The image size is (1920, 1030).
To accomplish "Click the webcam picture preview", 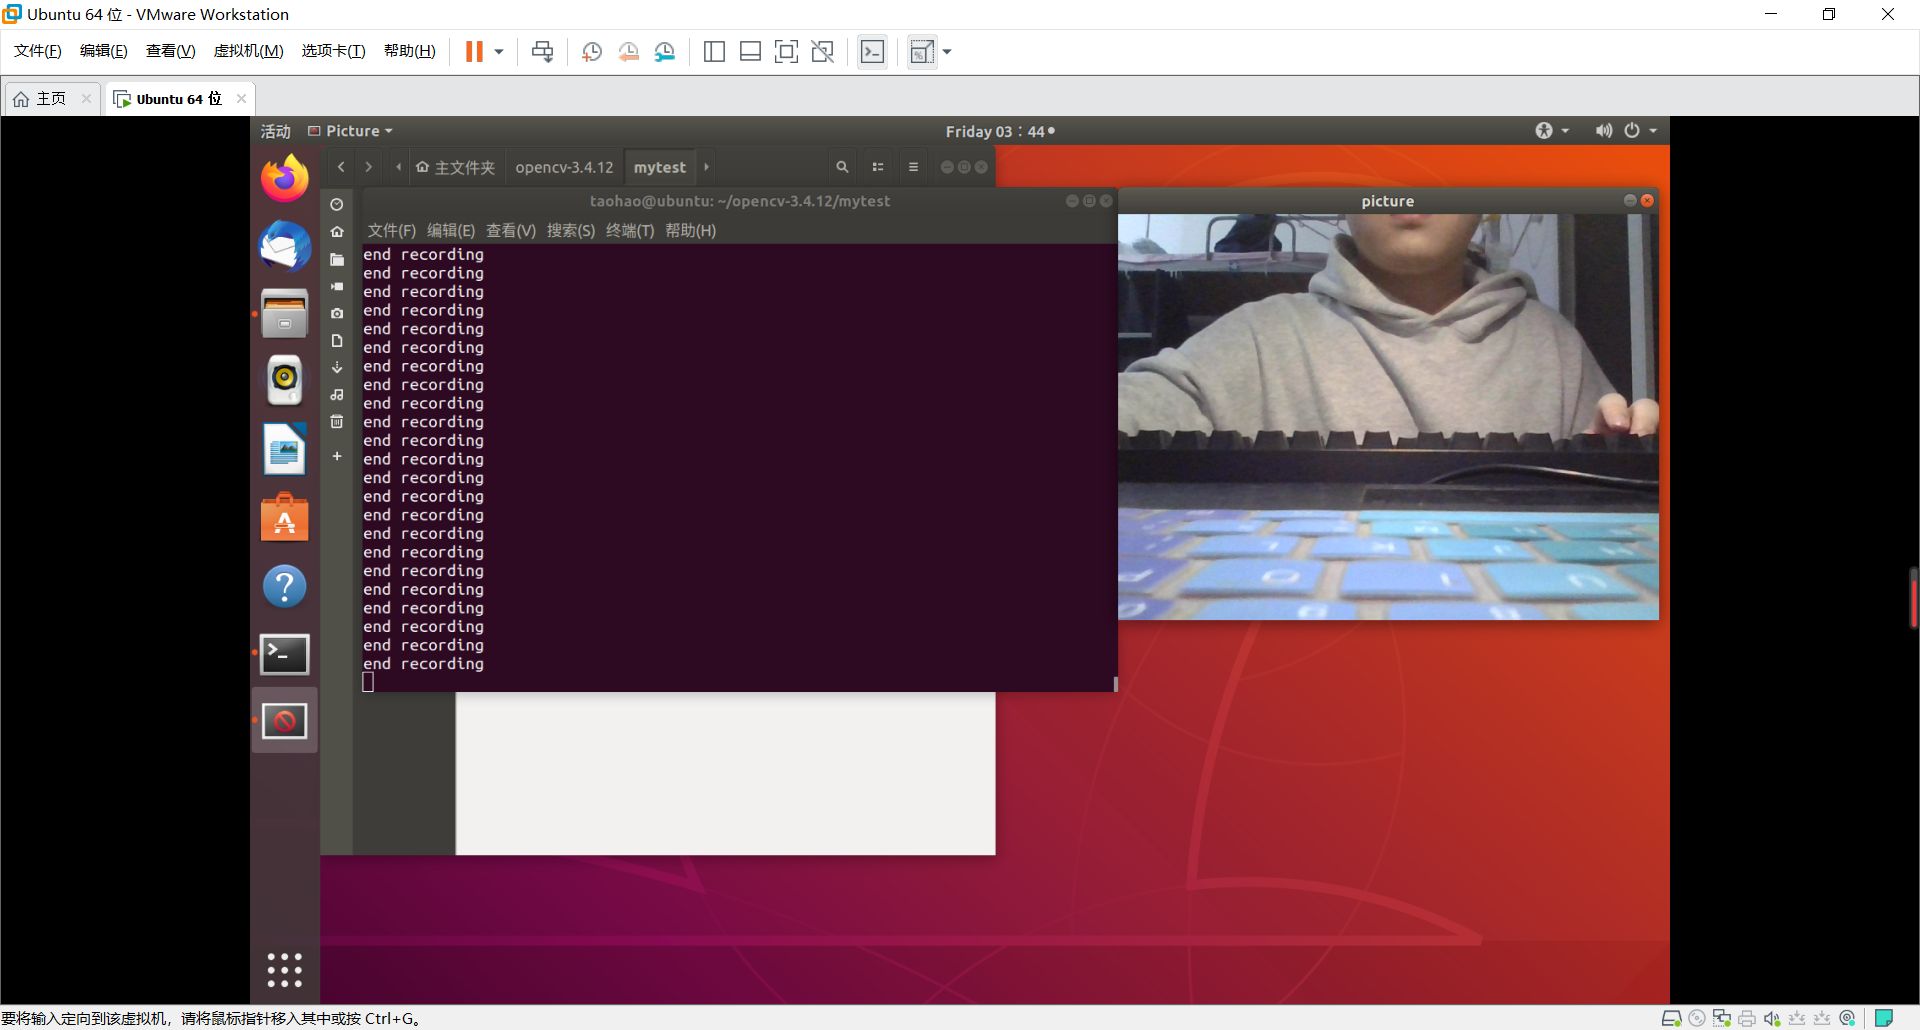I will pos(1388,417).
